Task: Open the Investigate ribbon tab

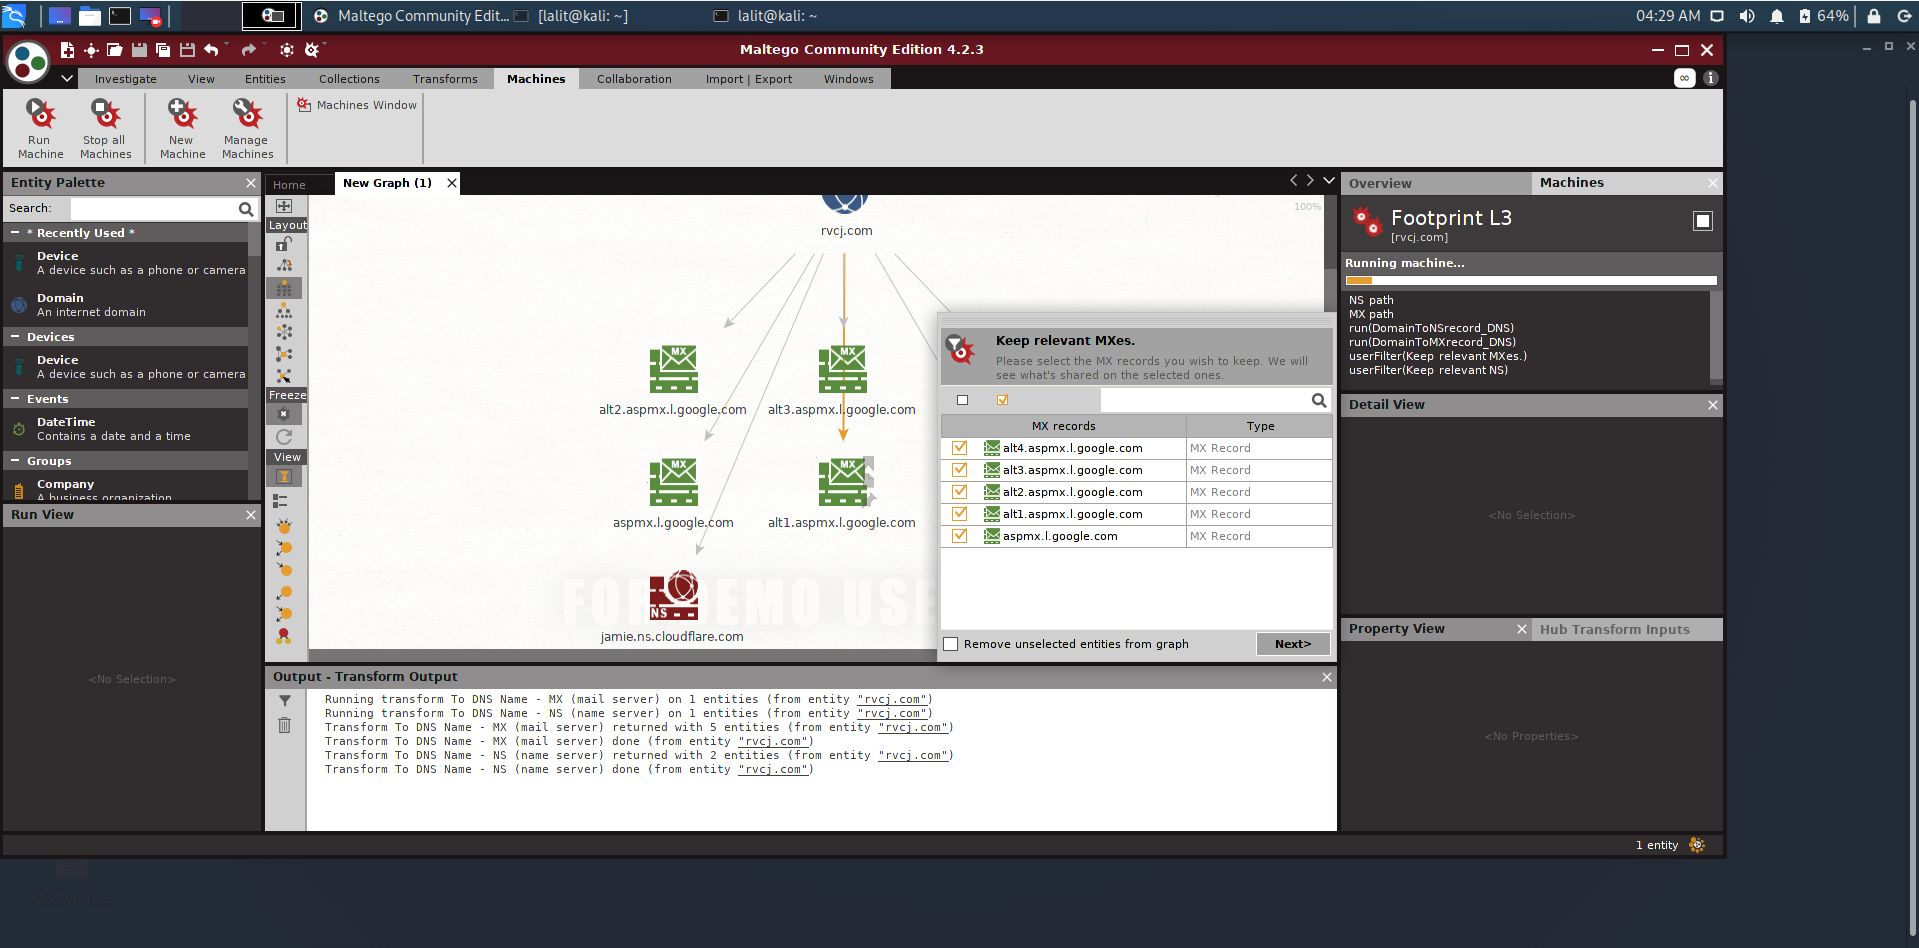Action: (x=126, y=79)
